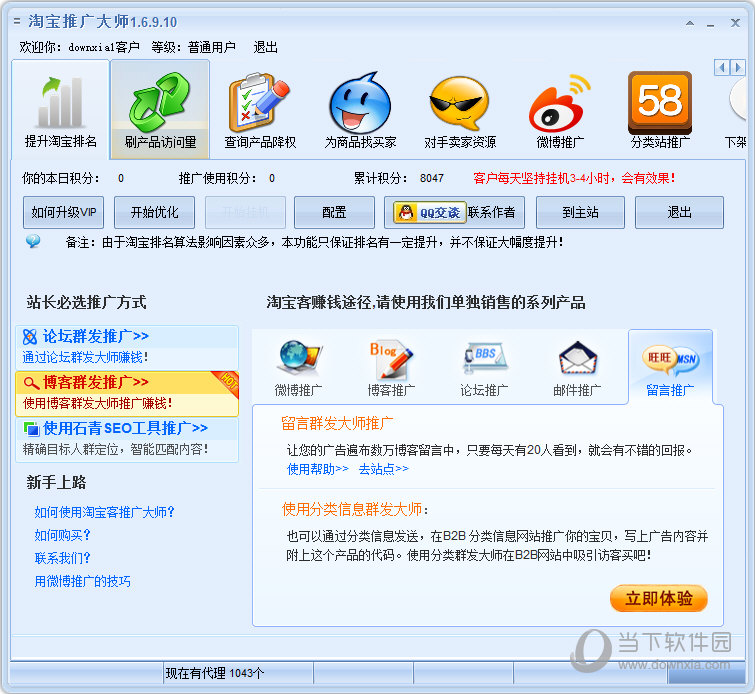Switch to 博客推广 Blog tab
This screenshot has height=694, width=755.
coord(391,368)
